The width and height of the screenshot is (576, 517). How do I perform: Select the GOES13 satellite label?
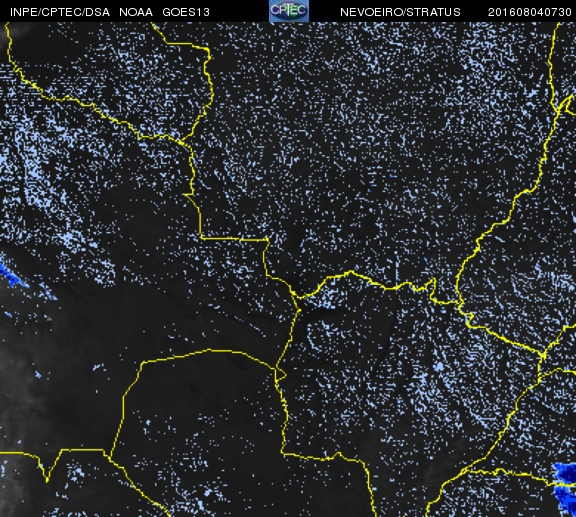pyautogui.click(x=186, y=12)
